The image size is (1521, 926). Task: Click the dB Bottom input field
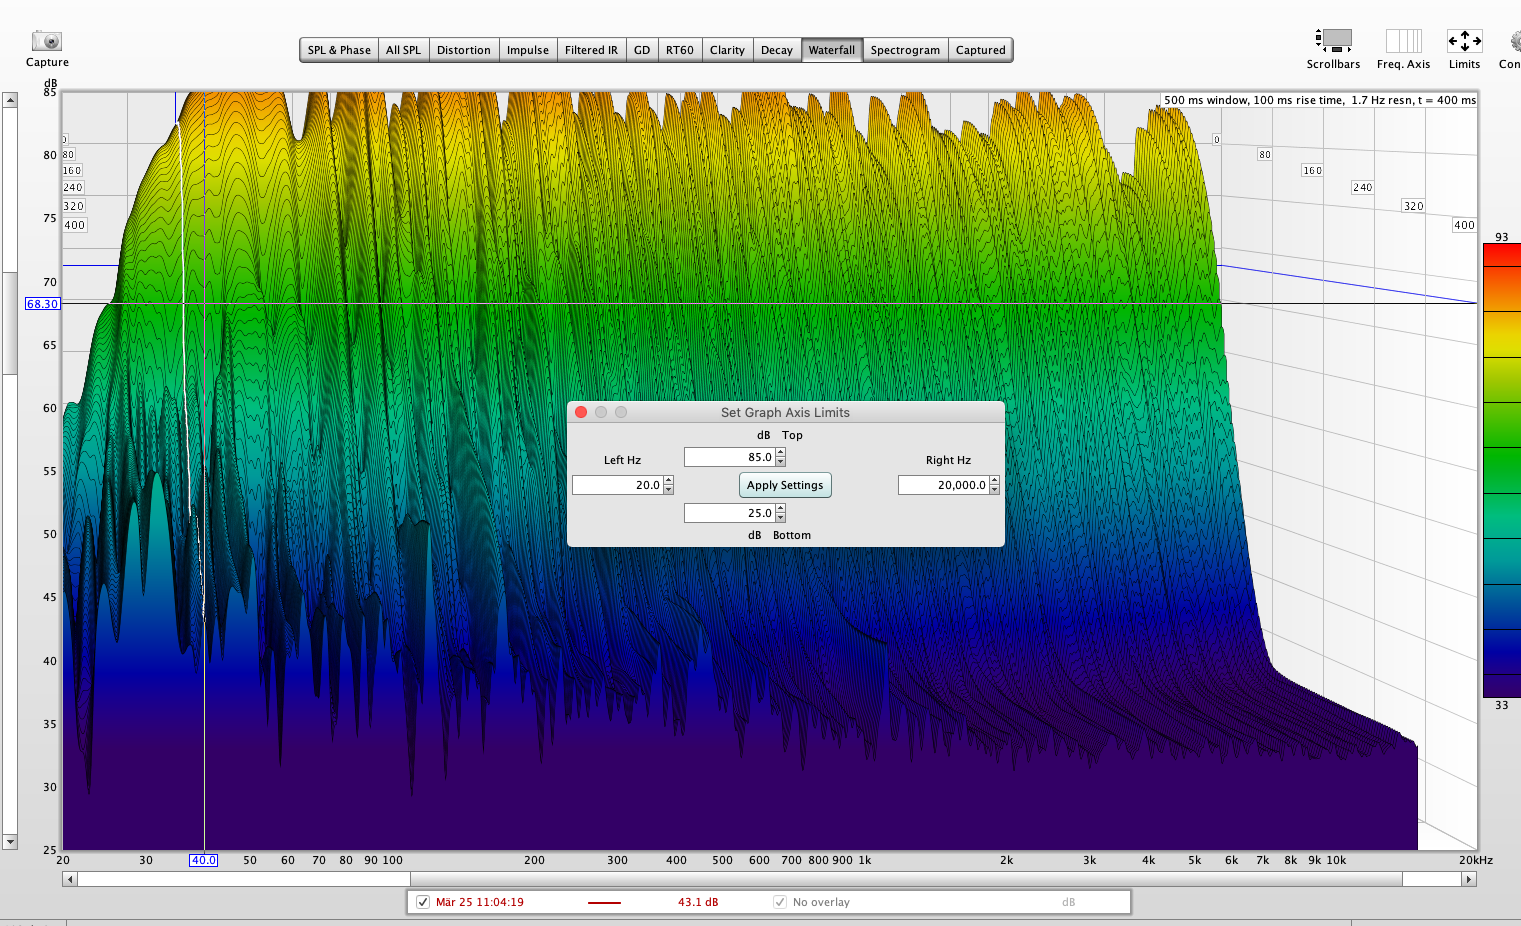click(x=729, y=513)
